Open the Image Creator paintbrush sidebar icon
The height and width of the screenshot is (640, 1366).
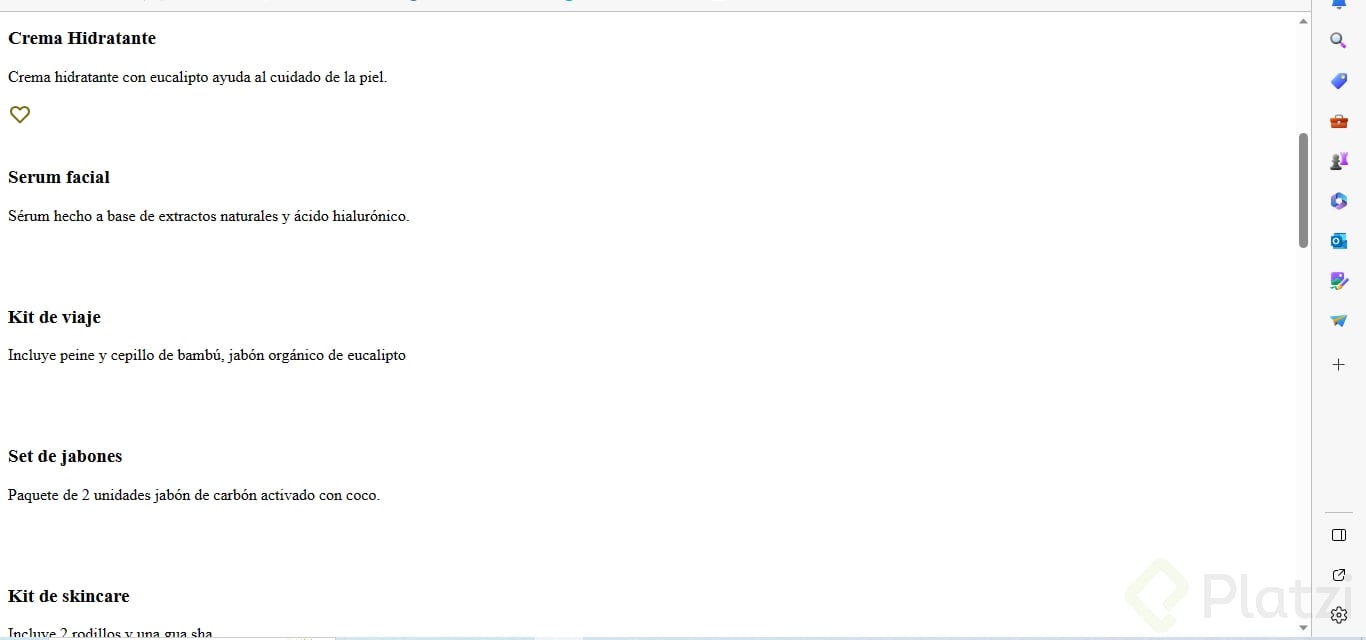[1338, 281]
